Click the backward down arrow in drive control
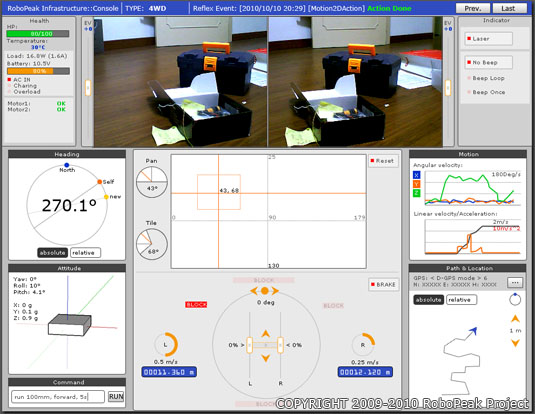This screenshot has width=535, height=414. (265, 358)
